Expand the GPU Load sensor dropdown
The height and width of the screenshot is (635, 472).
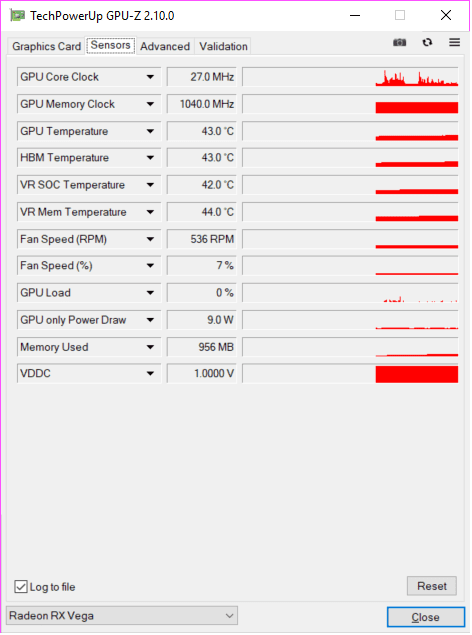tap(150, 293)
